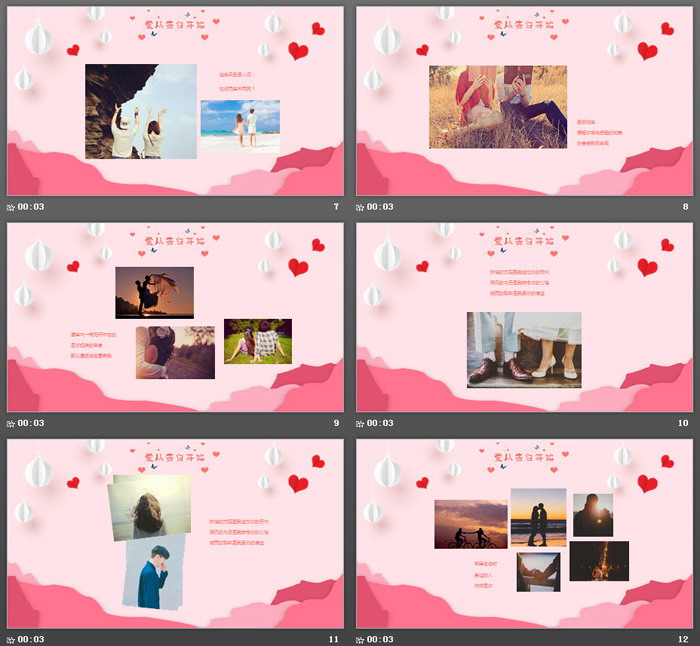700x646 pixels.
Task: Click the 00:03 timing under slide 7
Action: point(30,207)
